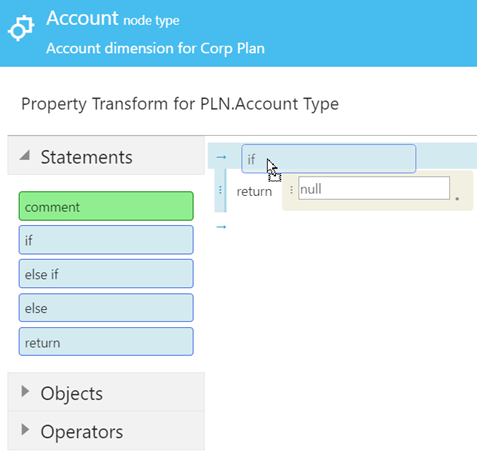Screen dimensions: 477x457
Task: Click the Objects header label
Action: point(72,393)
